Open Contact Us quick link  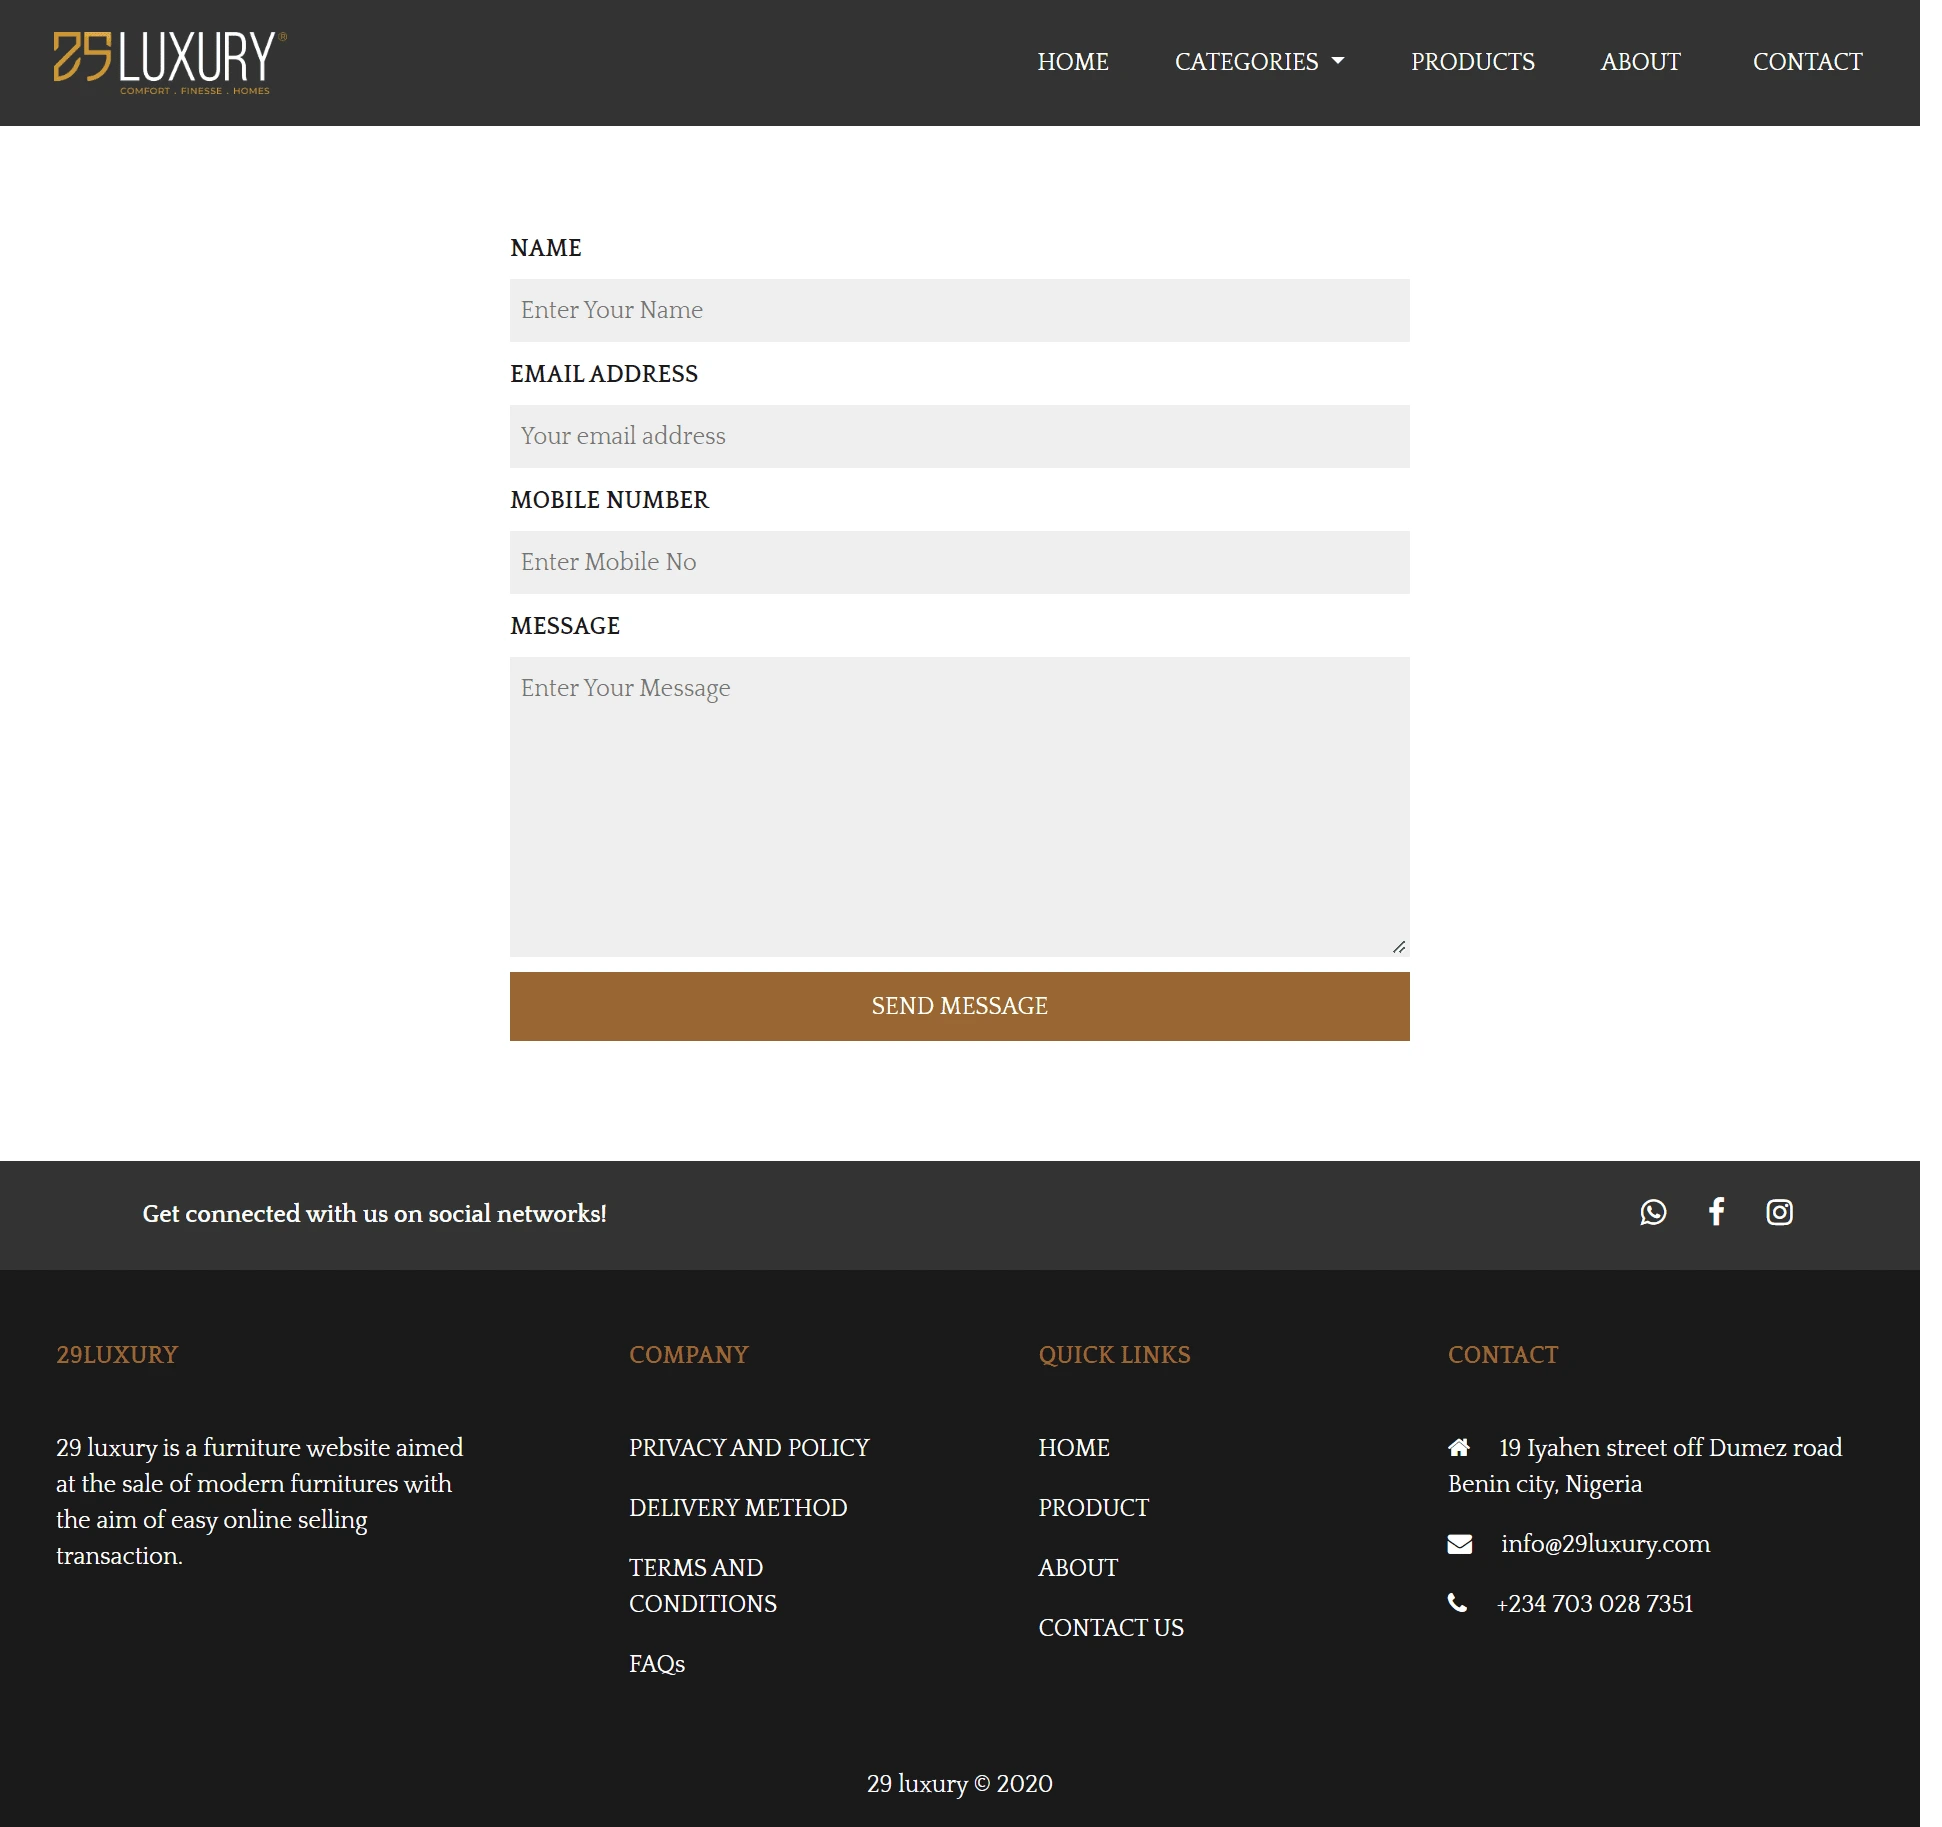pyautogui.click(x=1110, y=1627)
